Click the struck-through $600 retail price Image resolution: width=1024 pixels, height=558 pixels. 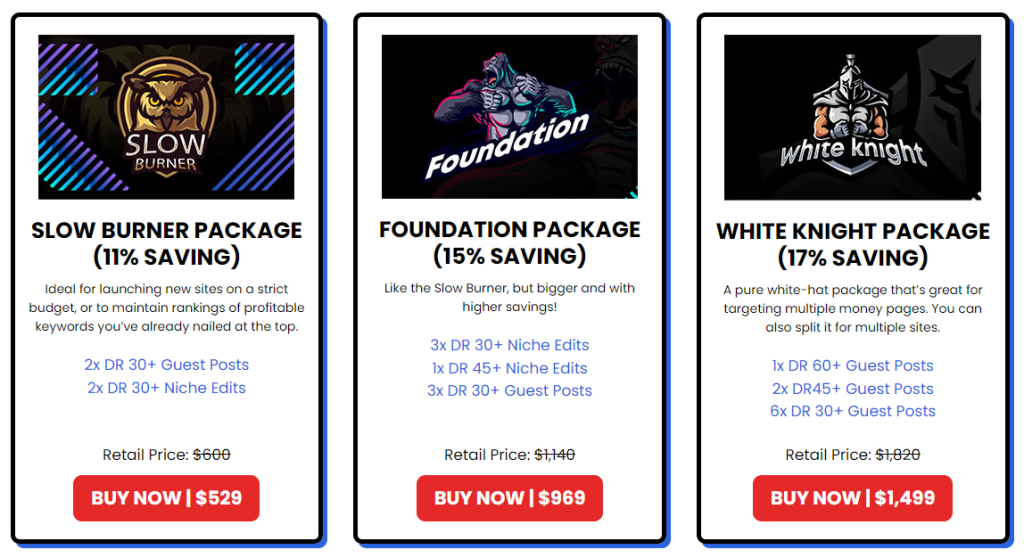212,455
